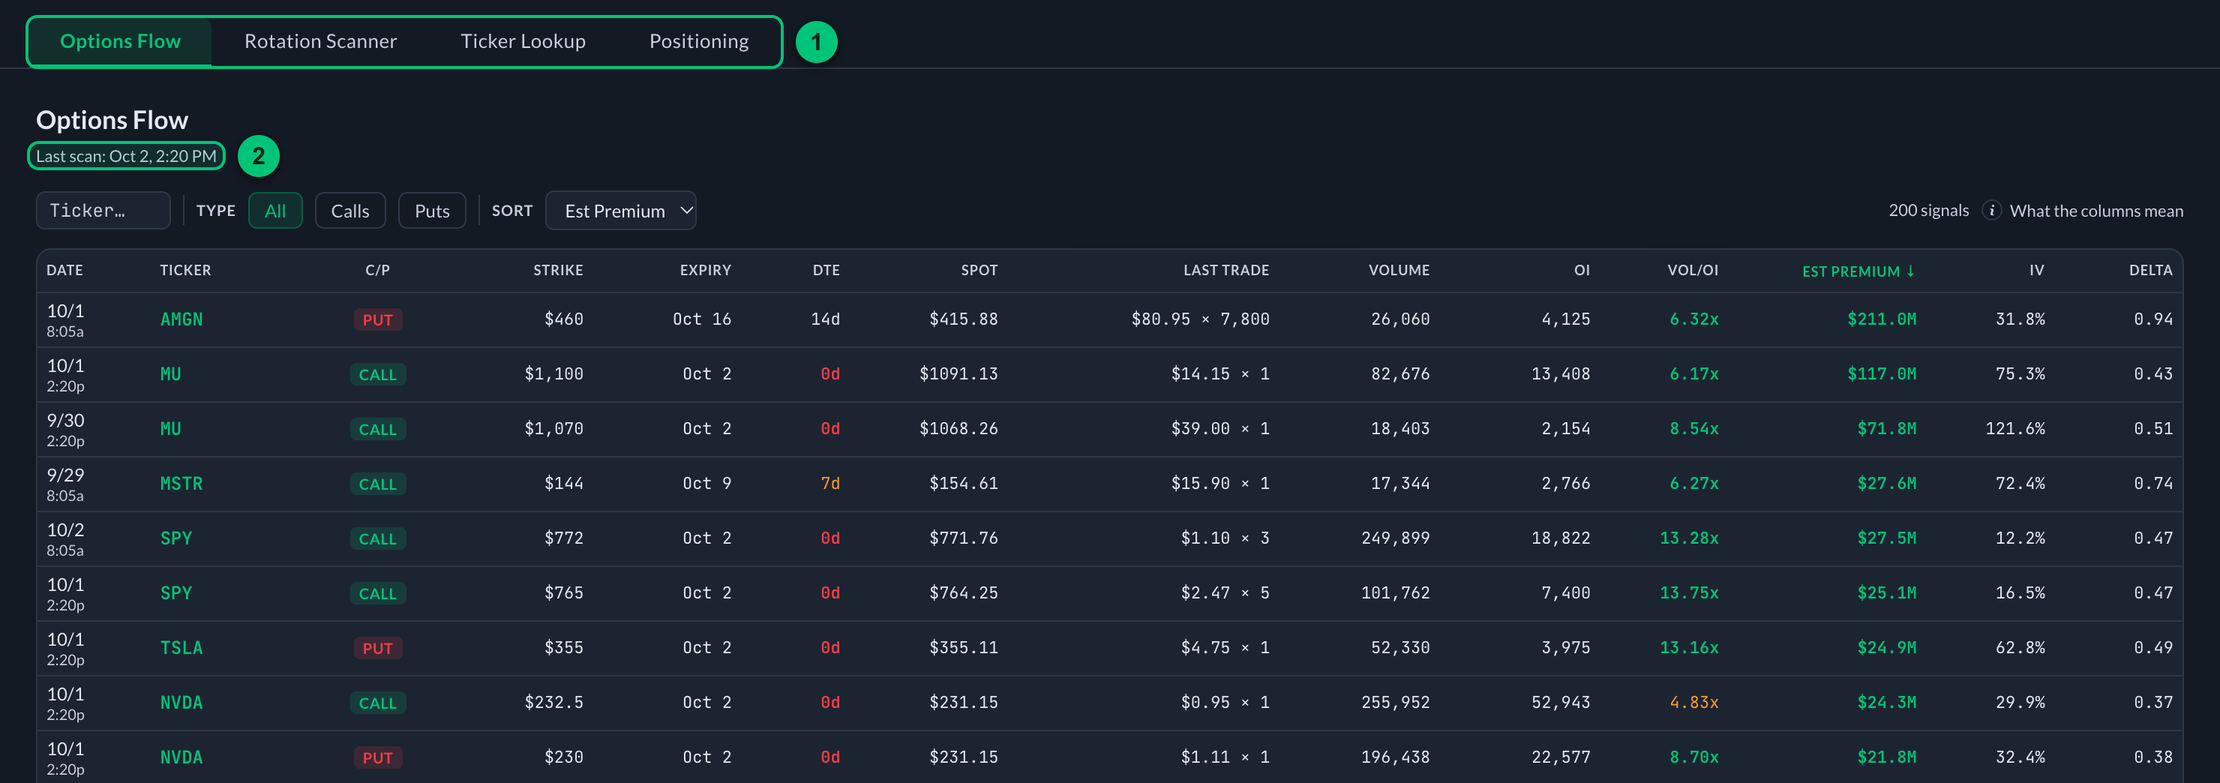Click the DTE column header
Viewport: 2220px width, 783px height.
pos(826,271)
